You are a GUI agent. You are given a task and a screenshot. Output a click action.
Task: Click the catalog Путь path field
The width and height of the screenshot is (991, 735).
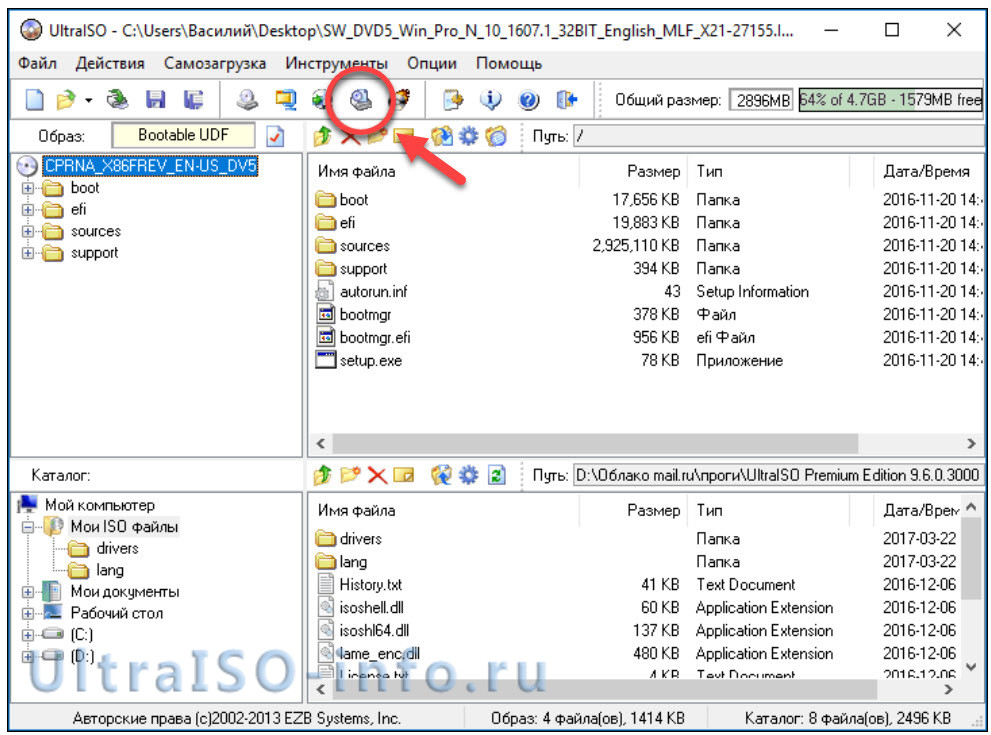pos(779,475)
